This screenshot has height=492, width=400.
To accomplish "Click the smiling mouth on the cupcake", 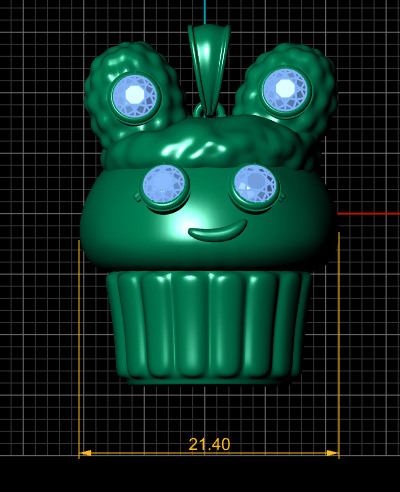I will [x=217, y=230].
